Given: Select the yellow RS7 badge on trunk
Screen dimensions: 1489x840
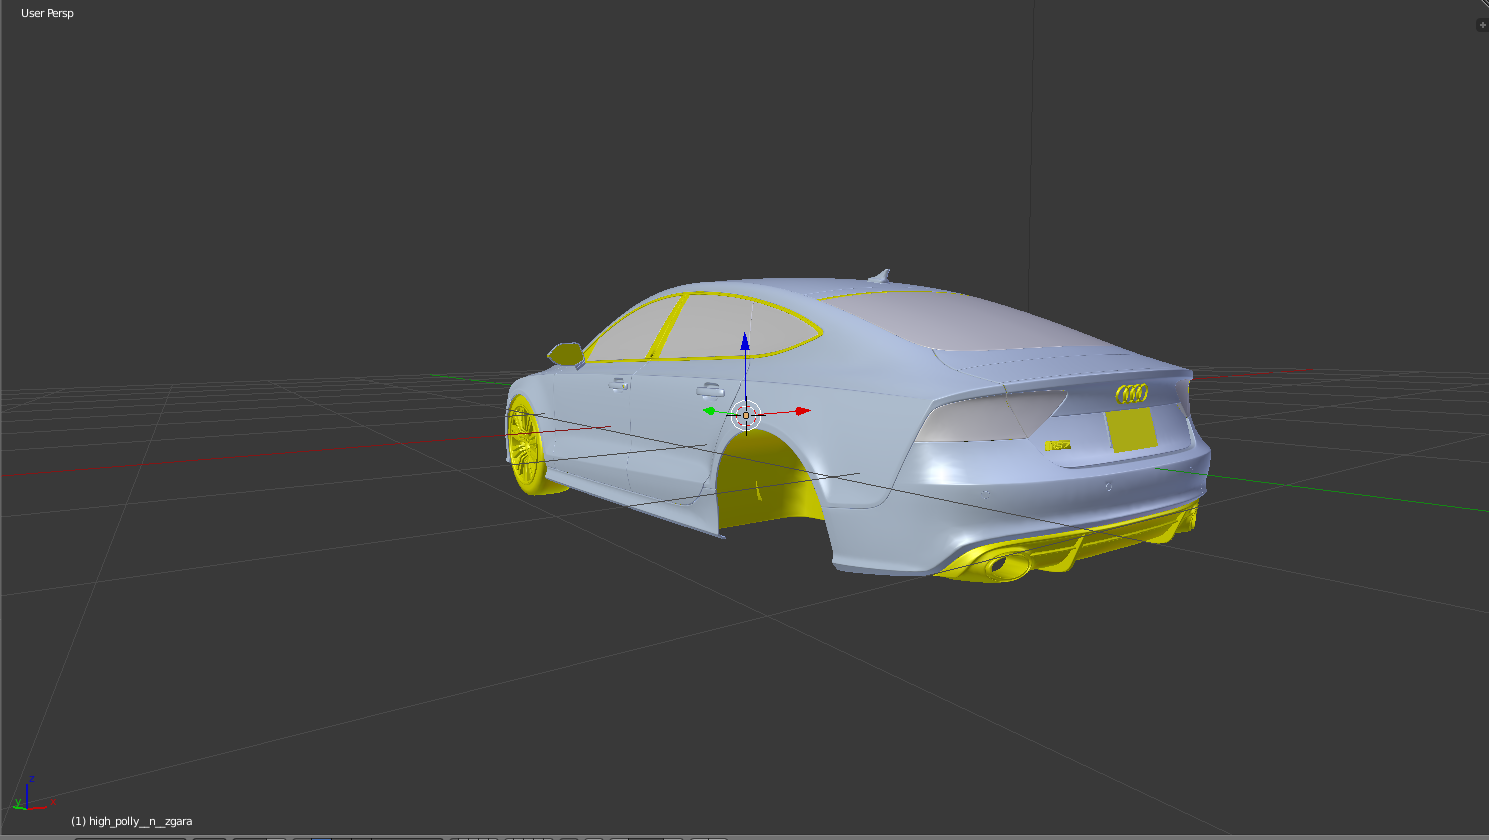Looking at the screenshot, I should point(1058,445).
